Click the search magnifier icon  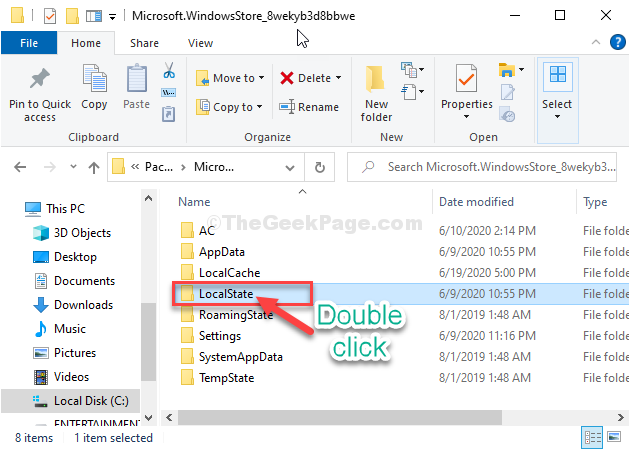368,166
